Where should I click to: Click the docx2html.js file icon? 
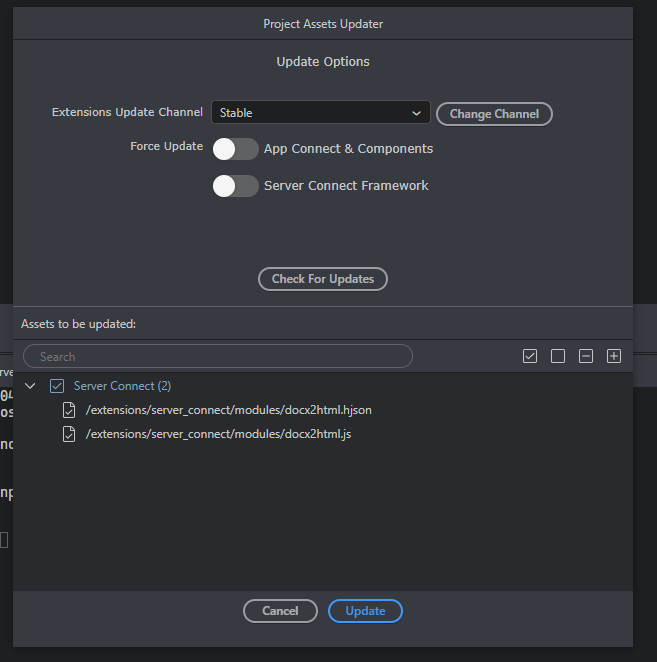(69, 434)
